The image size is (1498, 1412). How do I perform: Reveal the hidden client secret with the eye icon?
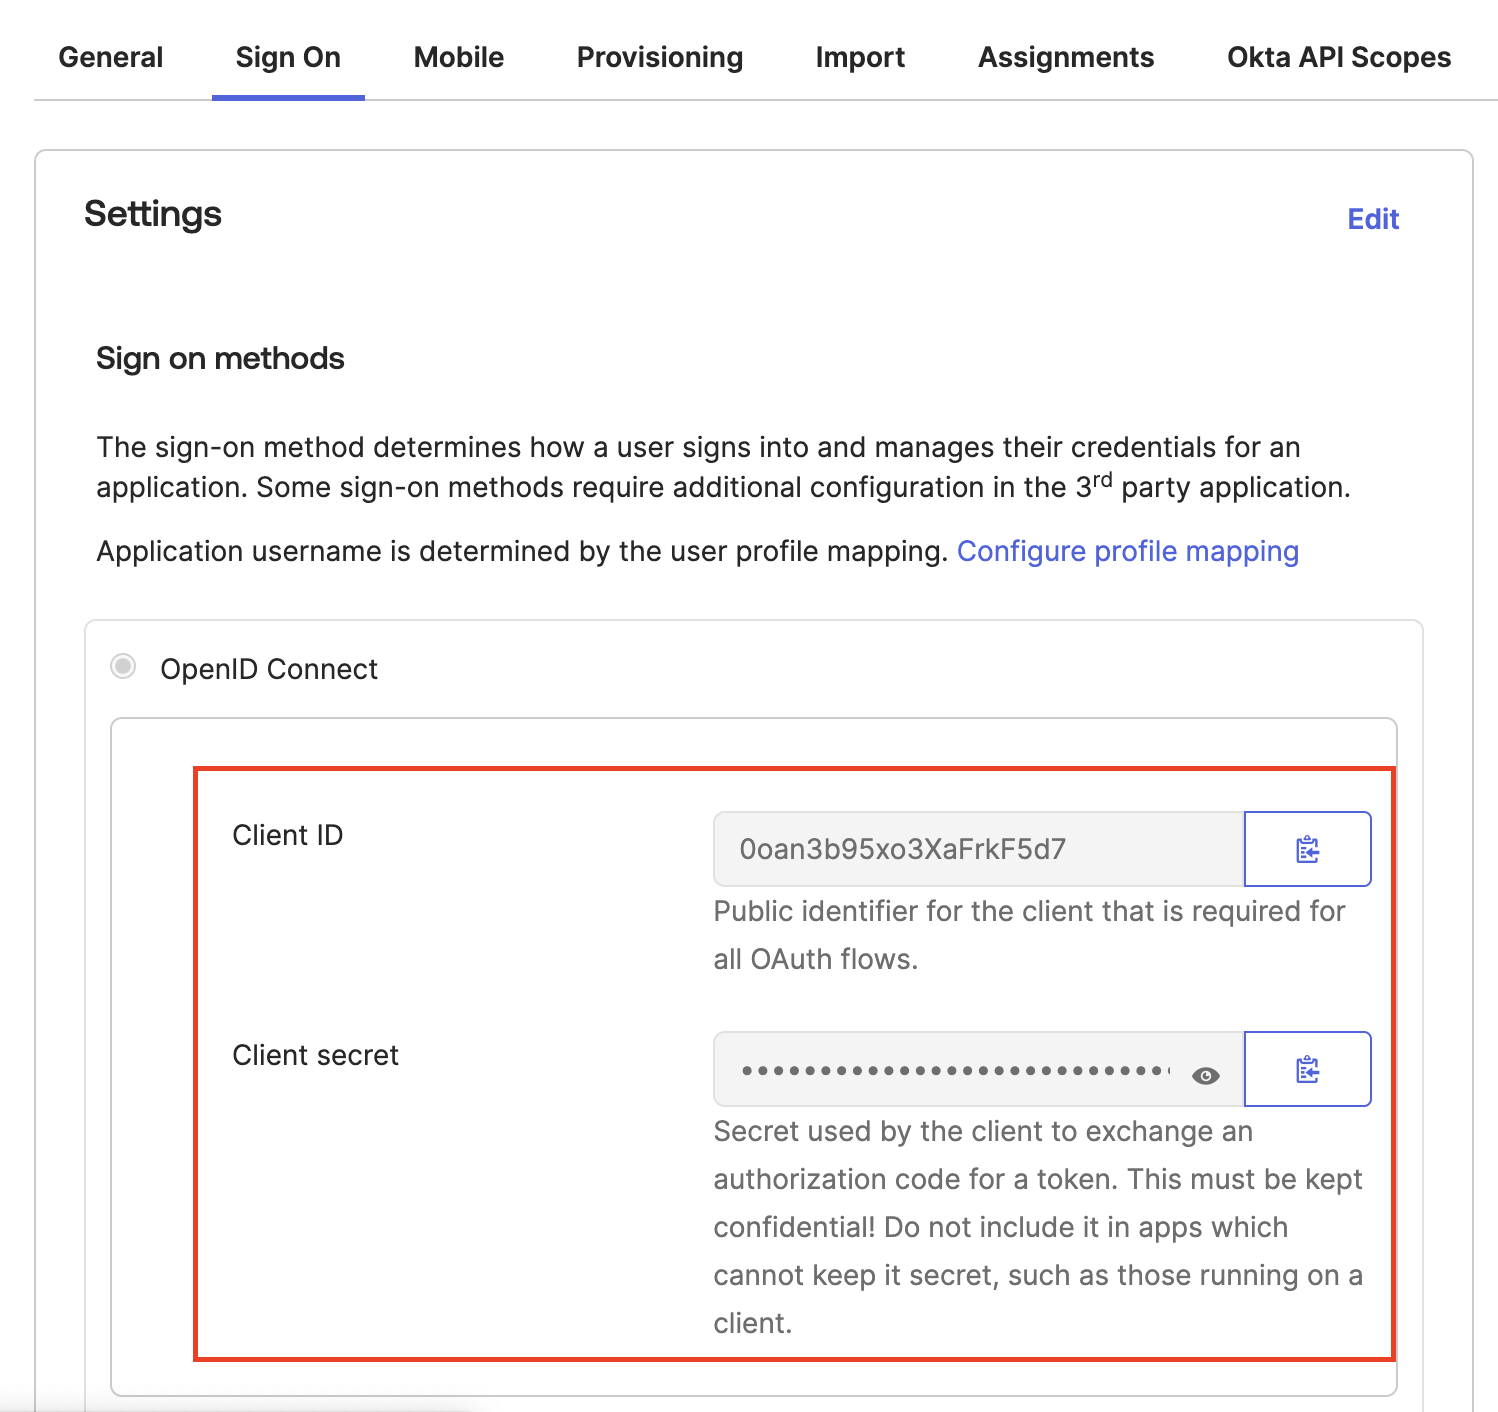[1205, 1075]
